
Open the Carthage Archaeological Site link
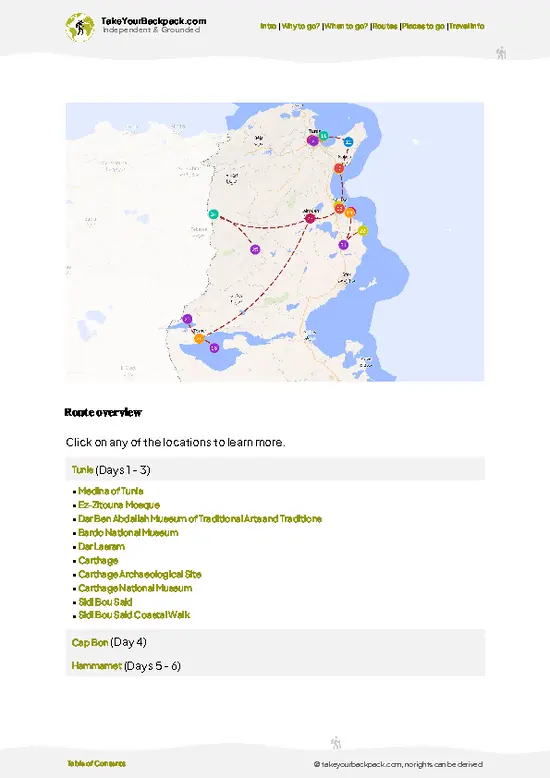[140, 575]
